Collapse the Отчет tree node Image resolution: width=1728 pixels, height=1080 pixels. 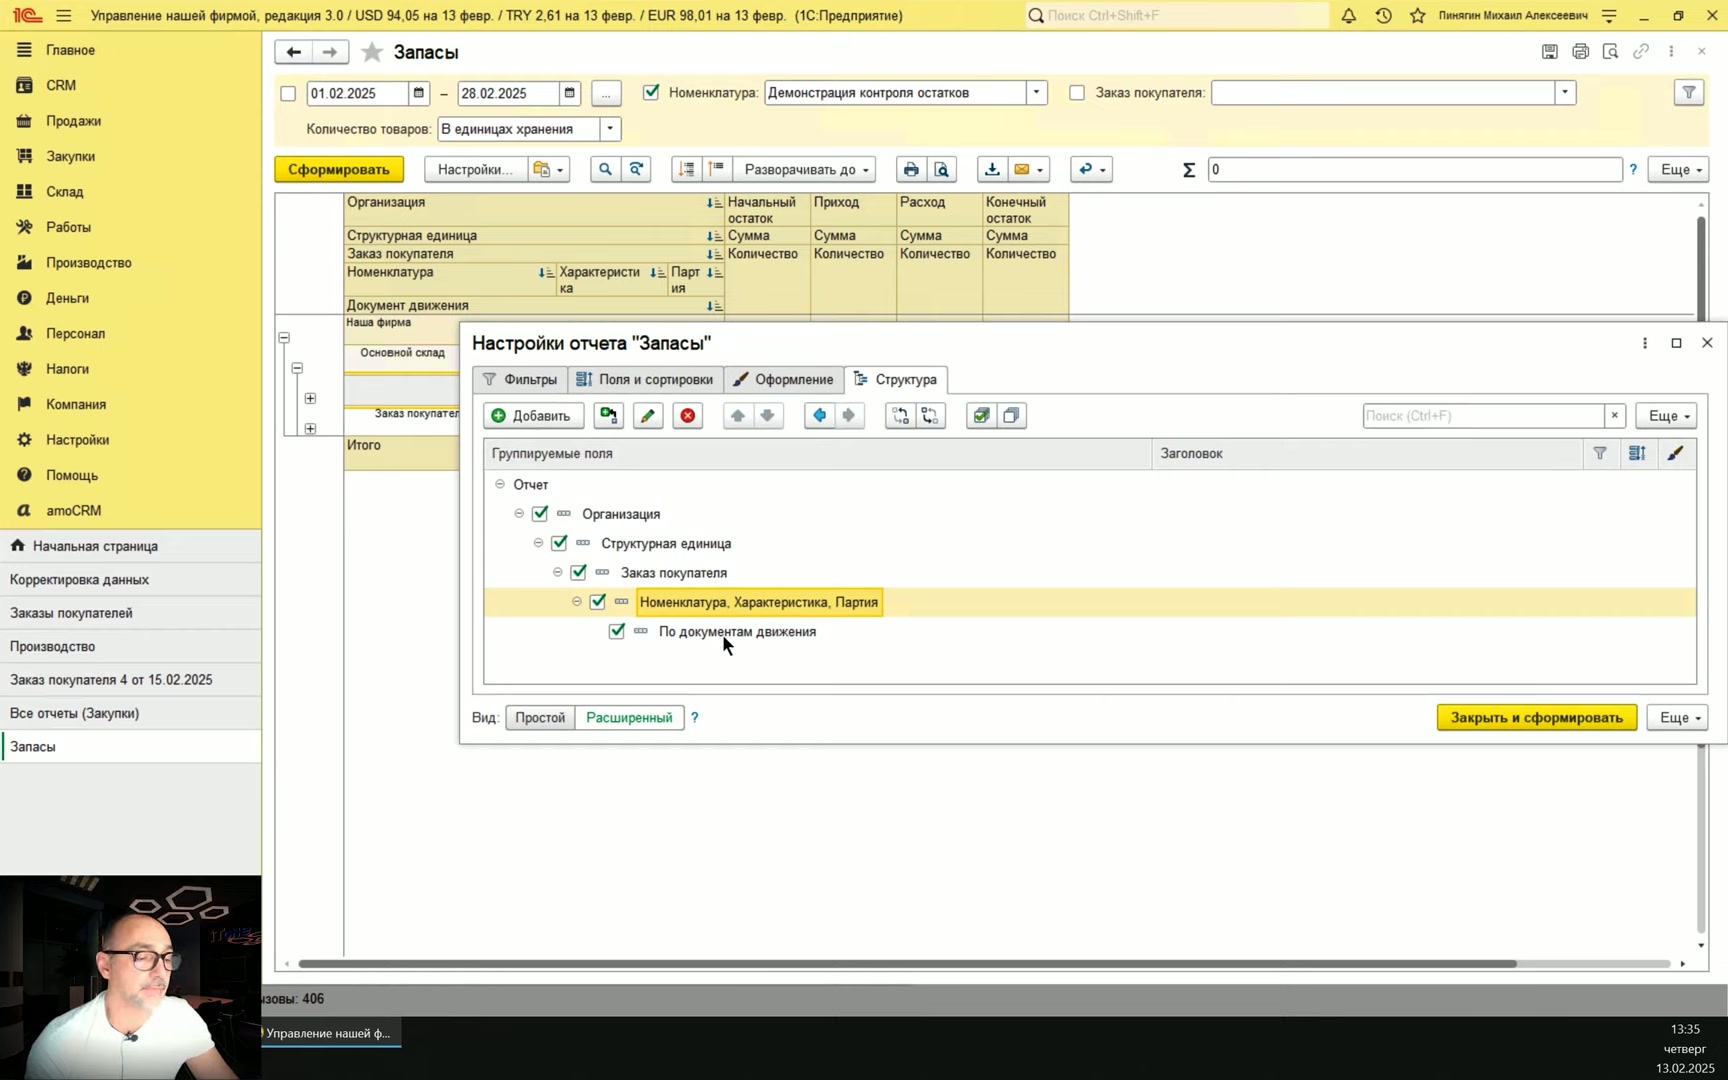[500, 484]
